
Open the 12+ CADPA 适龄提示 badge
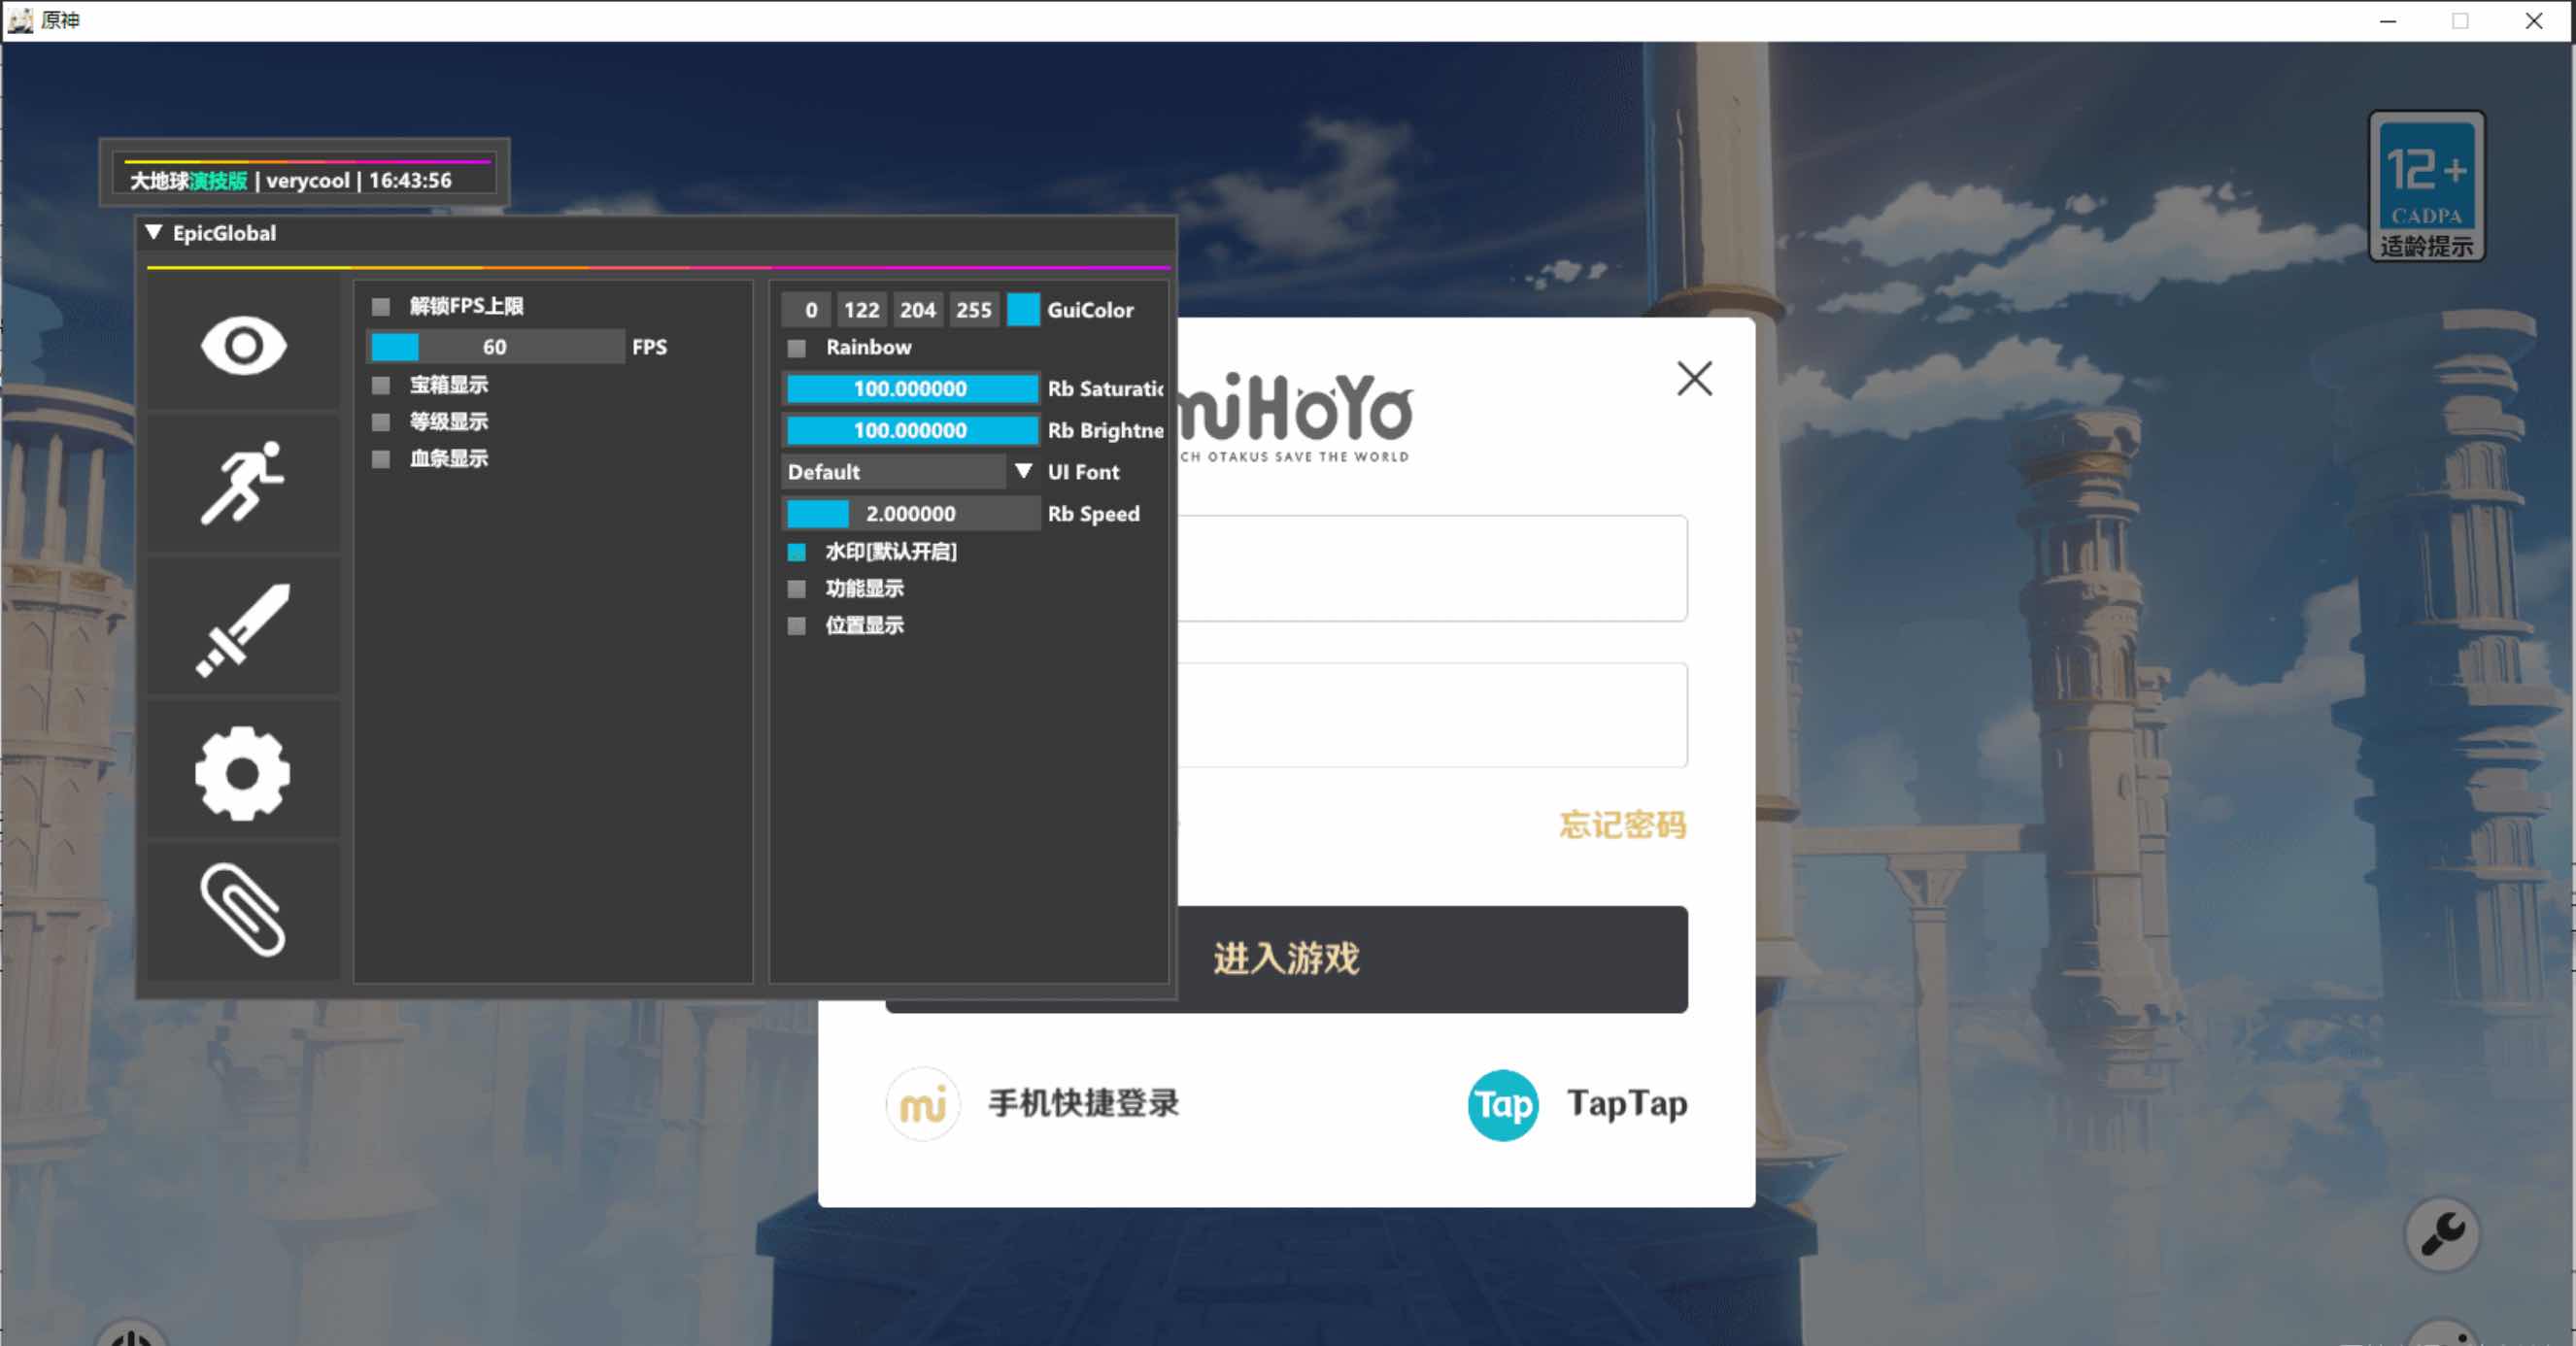pyautogui.click(x=2427, y=186)
